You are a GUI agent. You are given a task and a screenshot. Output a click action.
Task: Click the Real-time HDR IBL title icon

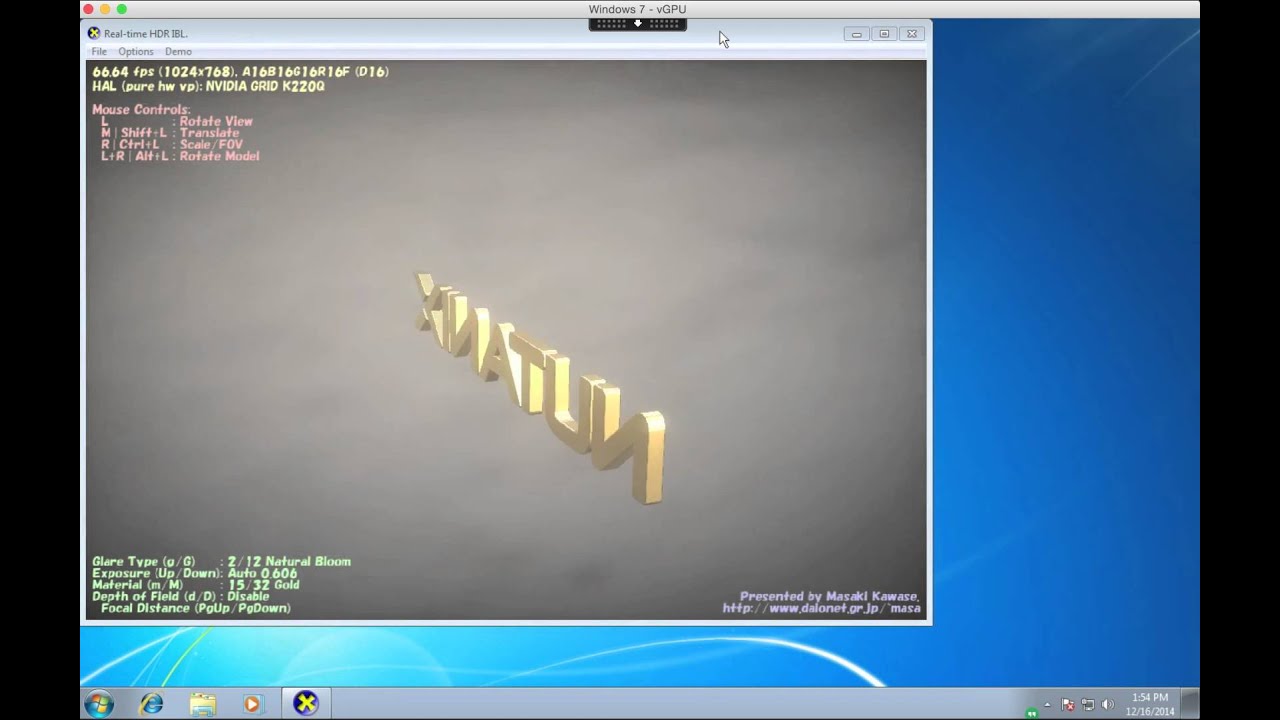(94, 33)
